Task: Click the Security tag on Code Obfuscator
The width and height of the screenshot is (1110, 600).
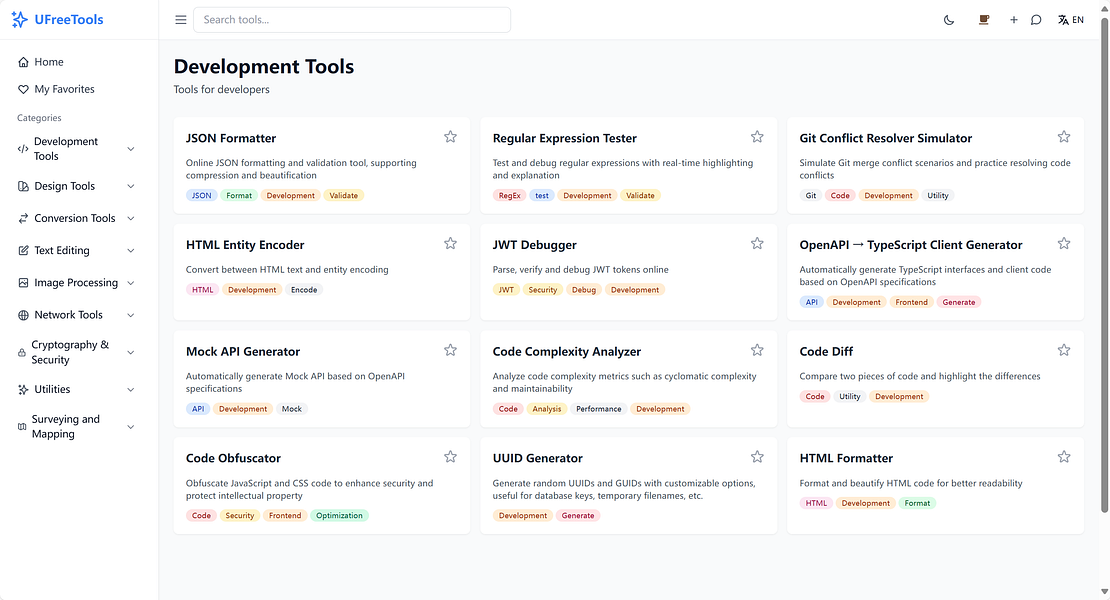Action: (239, 515)
